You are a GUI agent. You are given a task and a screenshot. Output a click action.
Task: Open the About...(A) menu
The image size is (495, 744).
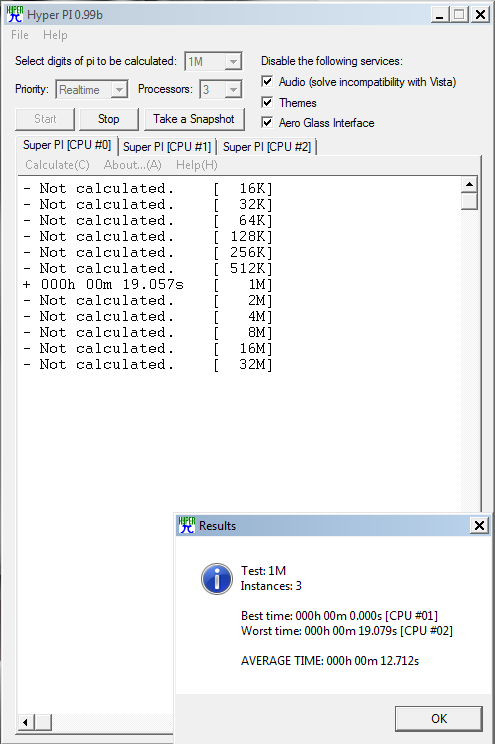132,165
